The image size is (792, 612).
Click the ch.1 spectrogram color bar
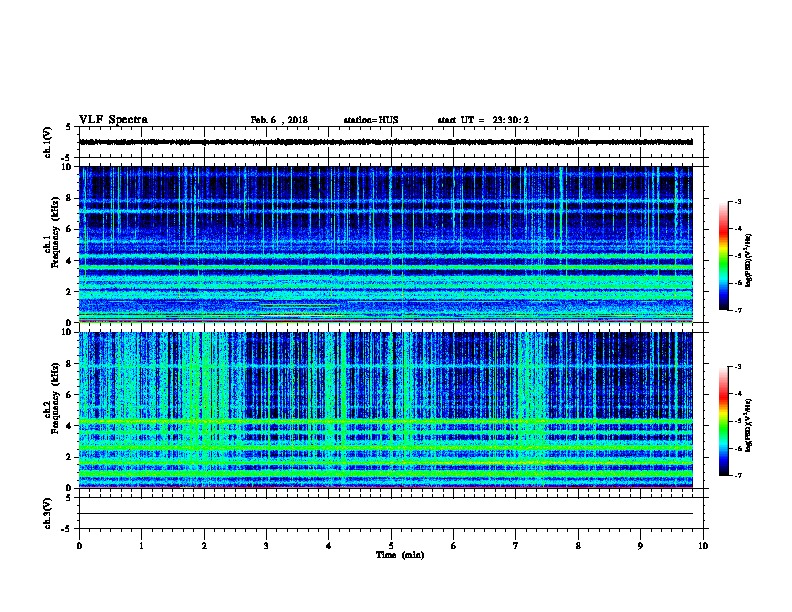click(724, 256)
